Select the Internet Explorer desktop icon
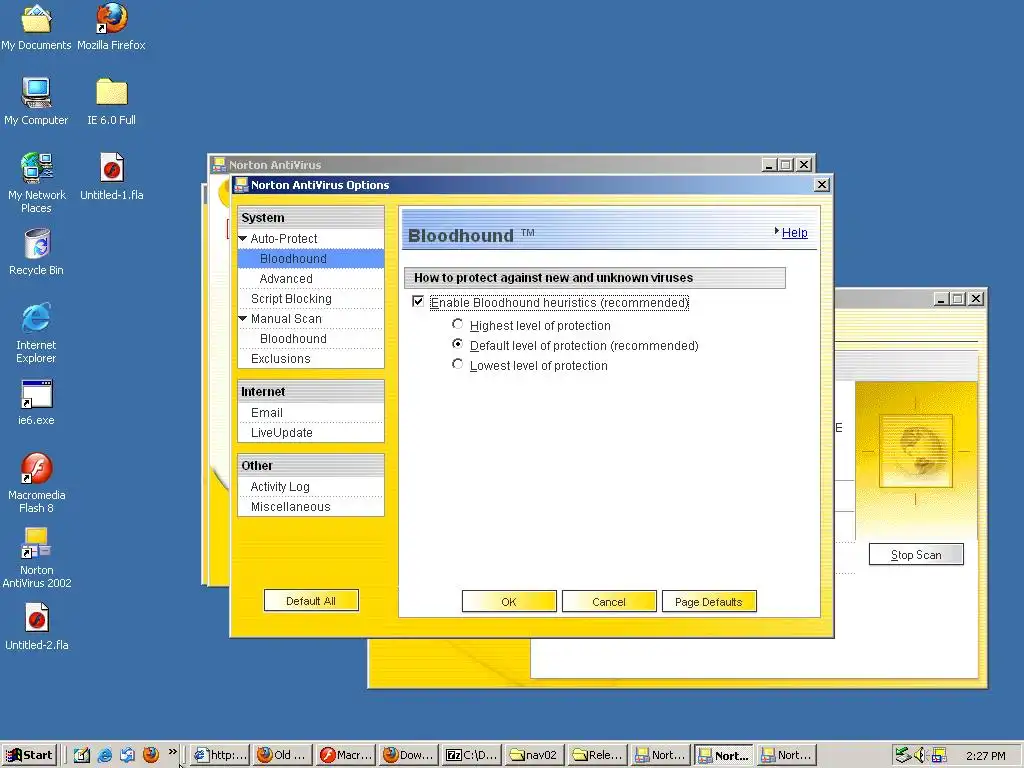 pyautogui.click(x=36, y=333)
